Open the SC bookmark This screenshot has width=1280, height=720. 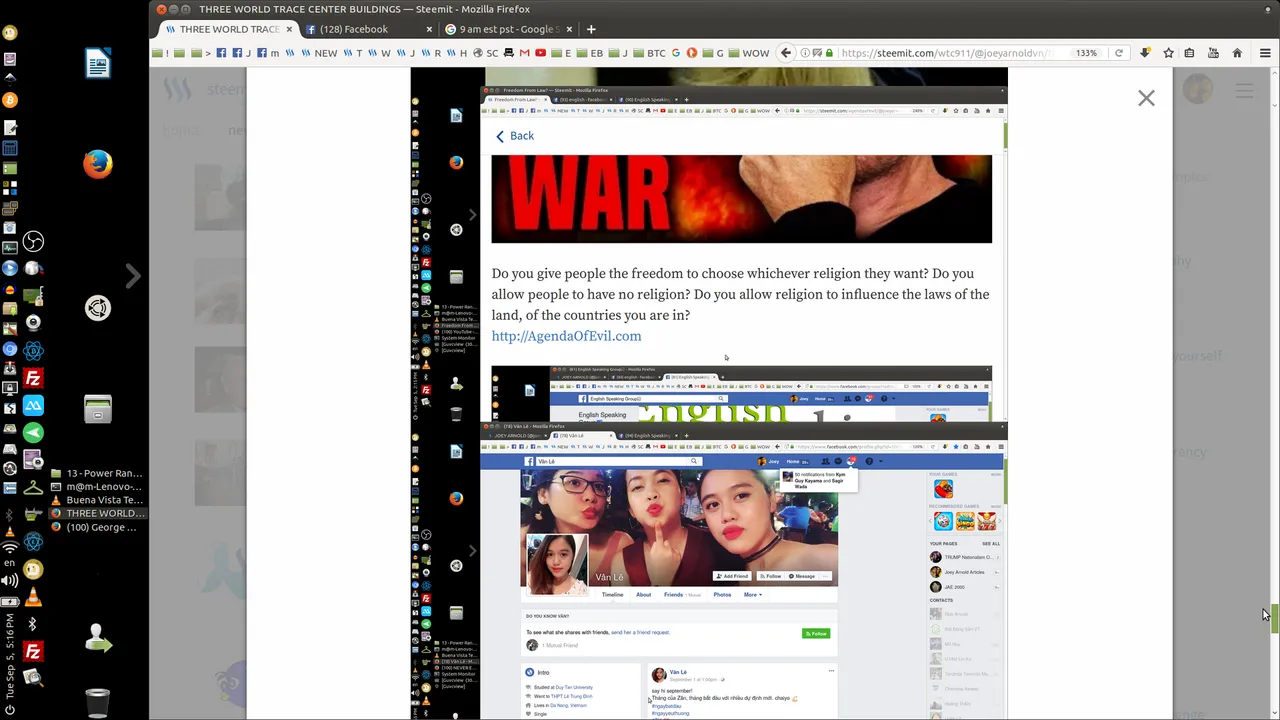[x=486, y=53]
